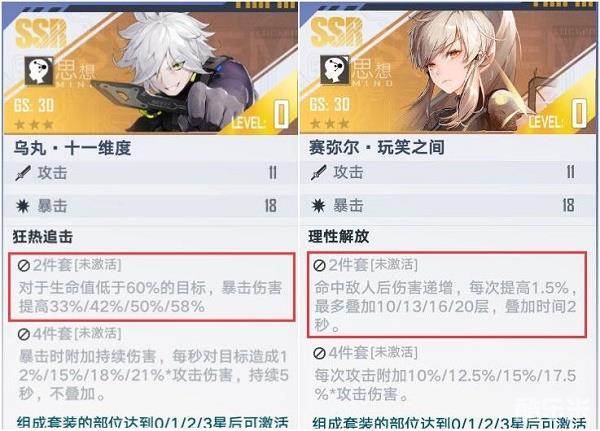This screenshot has height=431, width=600.
Task: Click the Mind type icon on Karasuma card
Action: 39,70
